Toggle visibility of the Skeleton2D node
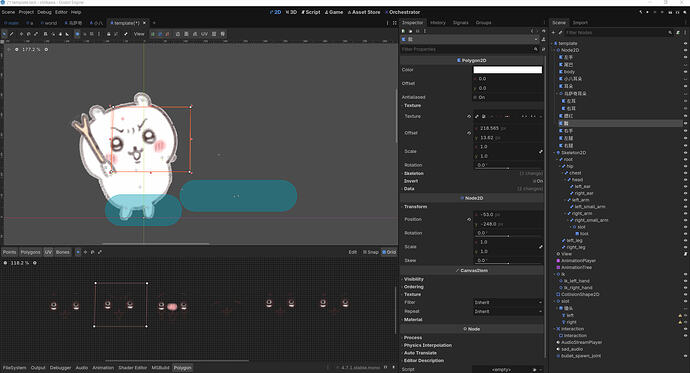Image resolution: width=690 pixels, height=373 pixels. click(x=685, y=153)
